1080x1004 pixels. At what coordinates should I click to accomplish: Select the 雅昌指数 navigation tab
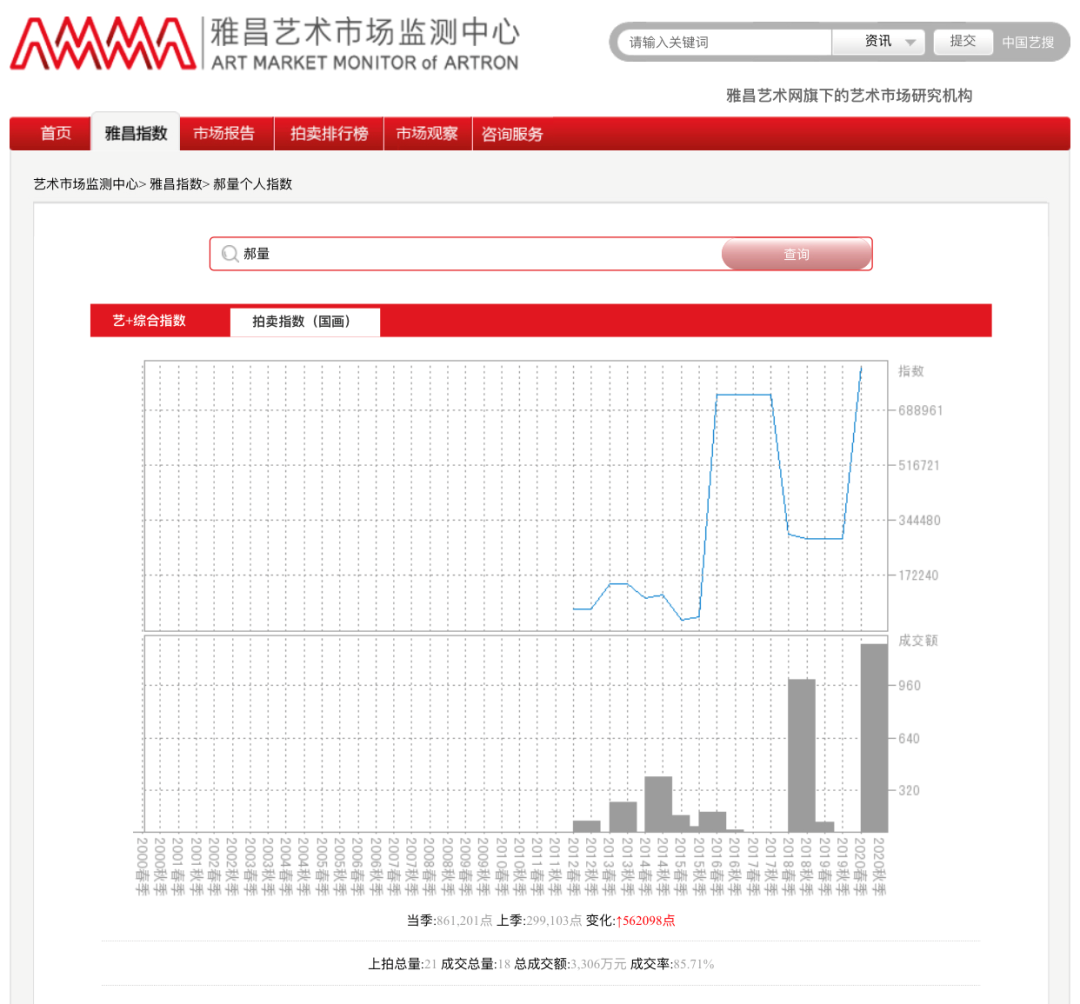point(136,133)
